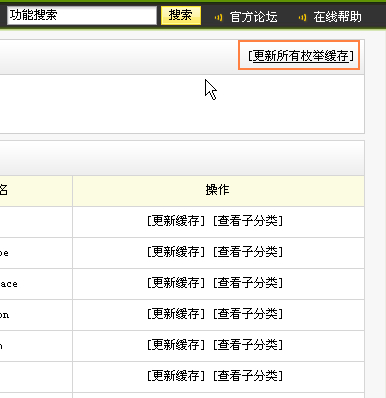
Task: Click 更新缓存 in the first row
Action: 176,221
